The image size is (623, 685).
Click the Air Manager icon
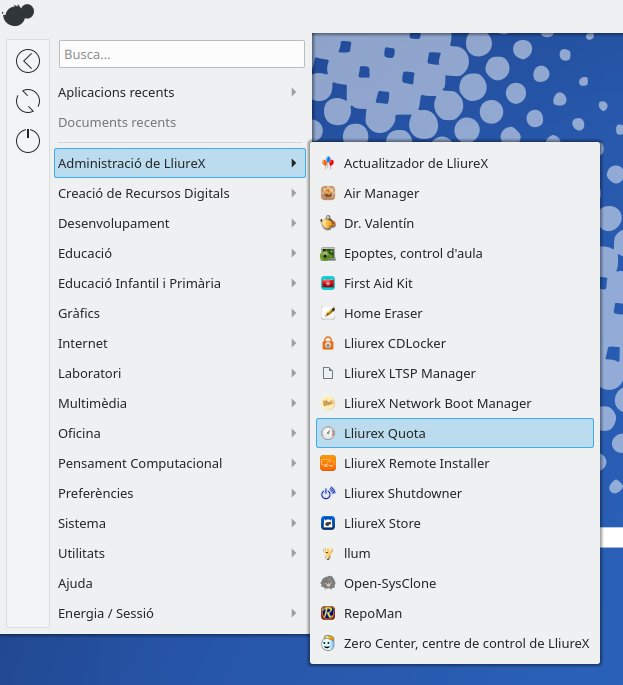click(327, 193)
